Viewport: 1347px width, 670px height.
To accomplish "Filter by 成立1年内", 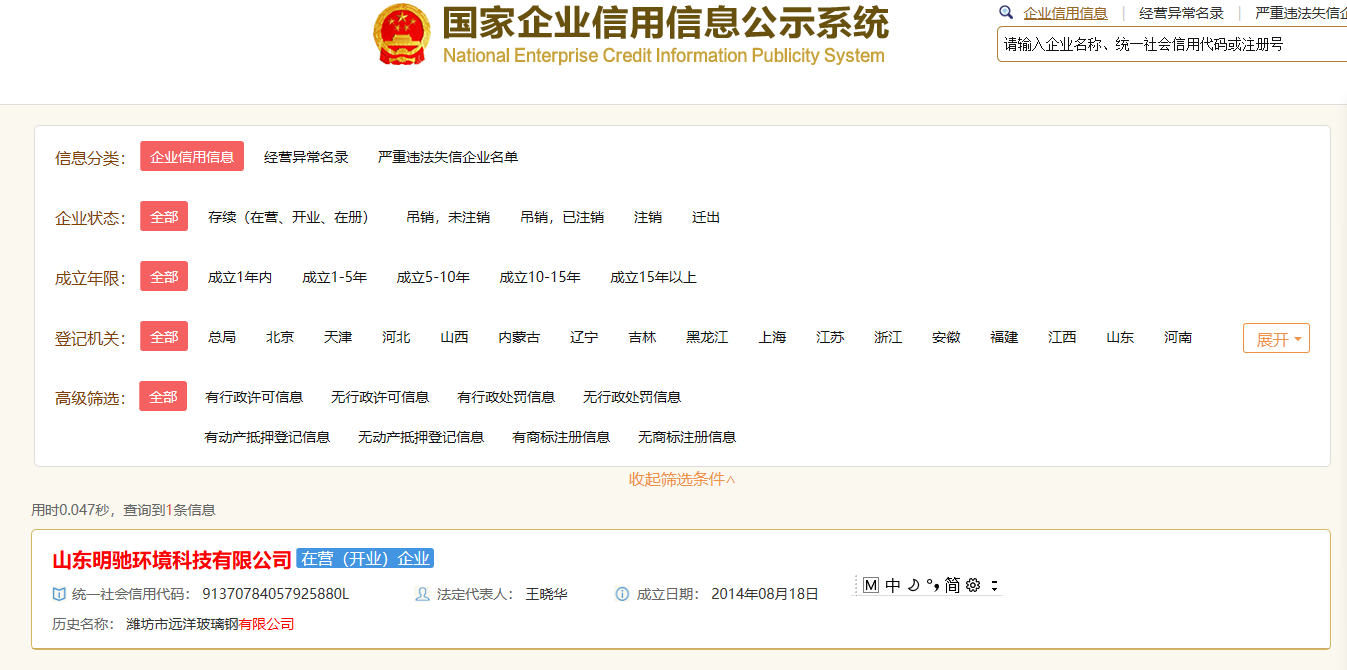I will tap(240, 277).
